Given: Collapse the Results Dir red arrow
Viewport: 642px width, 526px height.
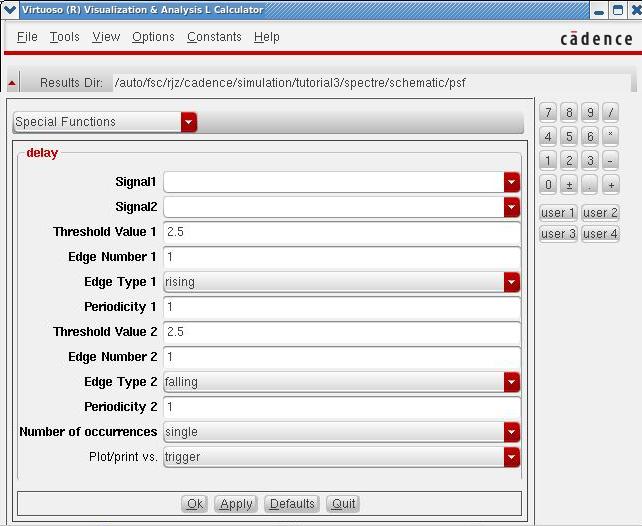Looking at the screenshot, I should tap(12, 83).
